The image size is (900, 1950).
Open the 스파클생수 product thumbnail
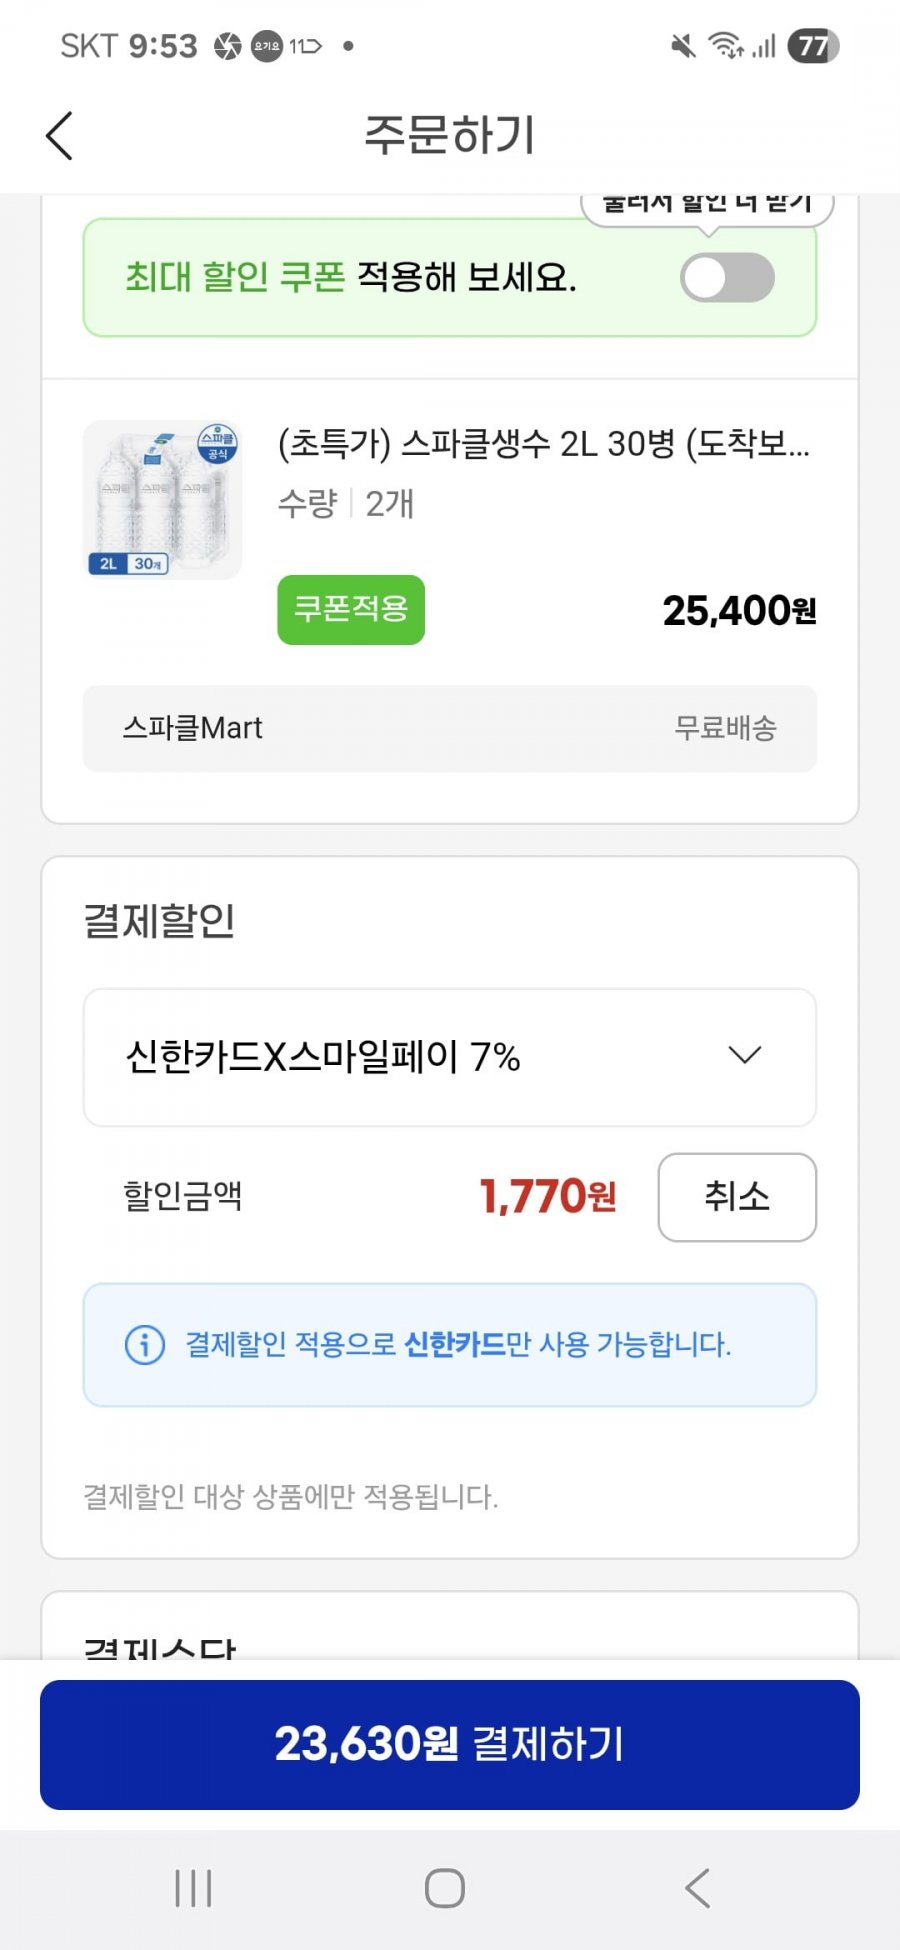[x=162, y=499]
